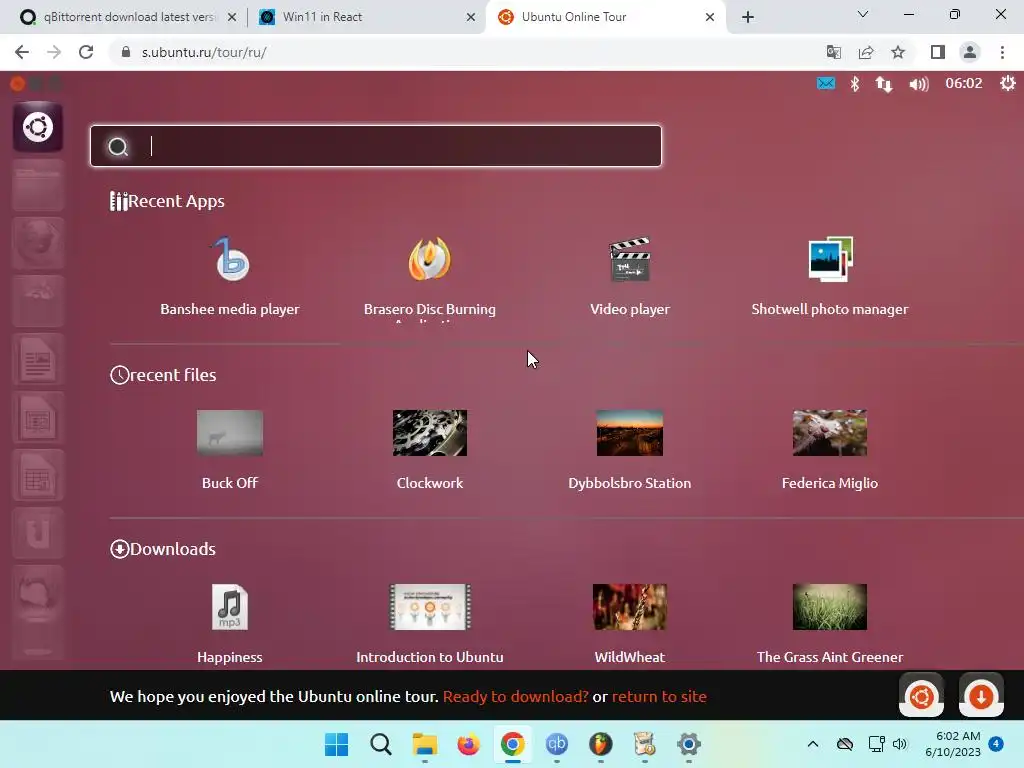1024x768 pixels.
Task: Open The Grass Aint Greener thumbnail
Action: pyautogui.click(x=829, y=607)
